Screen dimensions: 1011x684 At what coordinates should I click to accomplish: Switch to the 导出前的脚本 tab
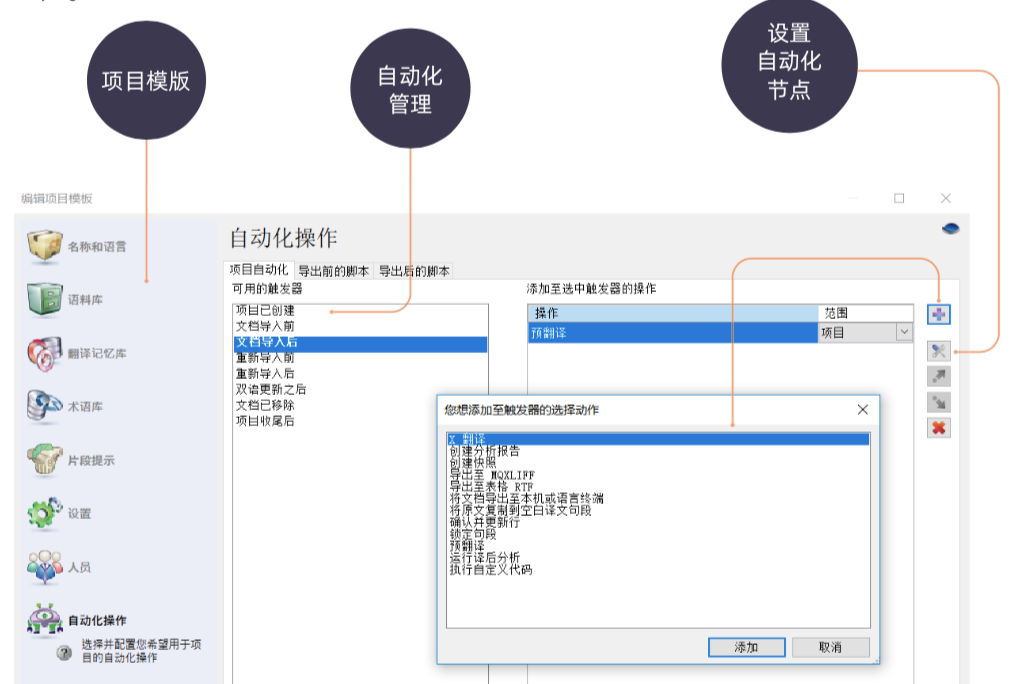point(333,271)
